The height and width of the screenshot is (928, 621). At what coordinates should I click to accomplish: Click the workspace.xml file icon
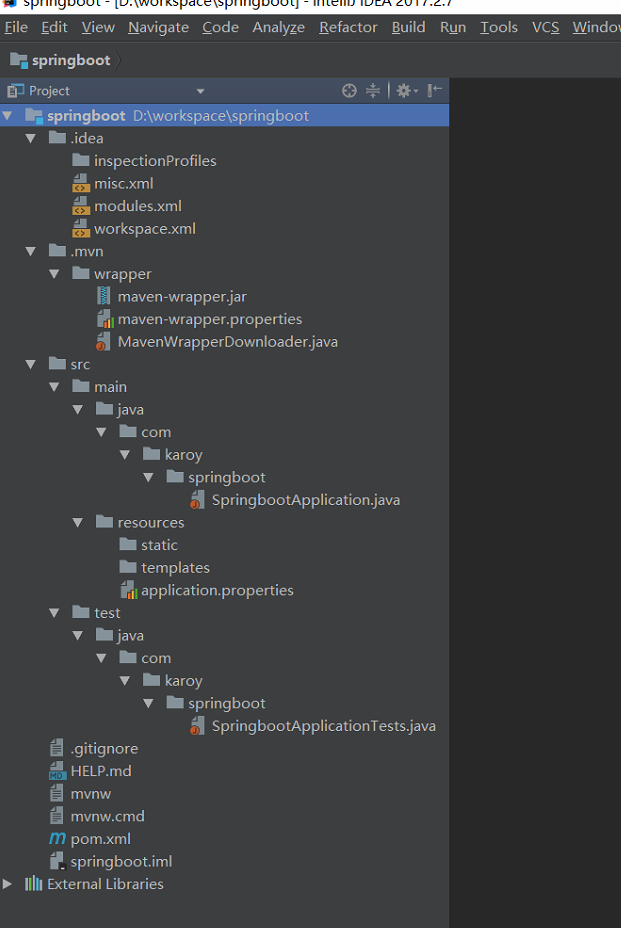(x=81, y=228)
